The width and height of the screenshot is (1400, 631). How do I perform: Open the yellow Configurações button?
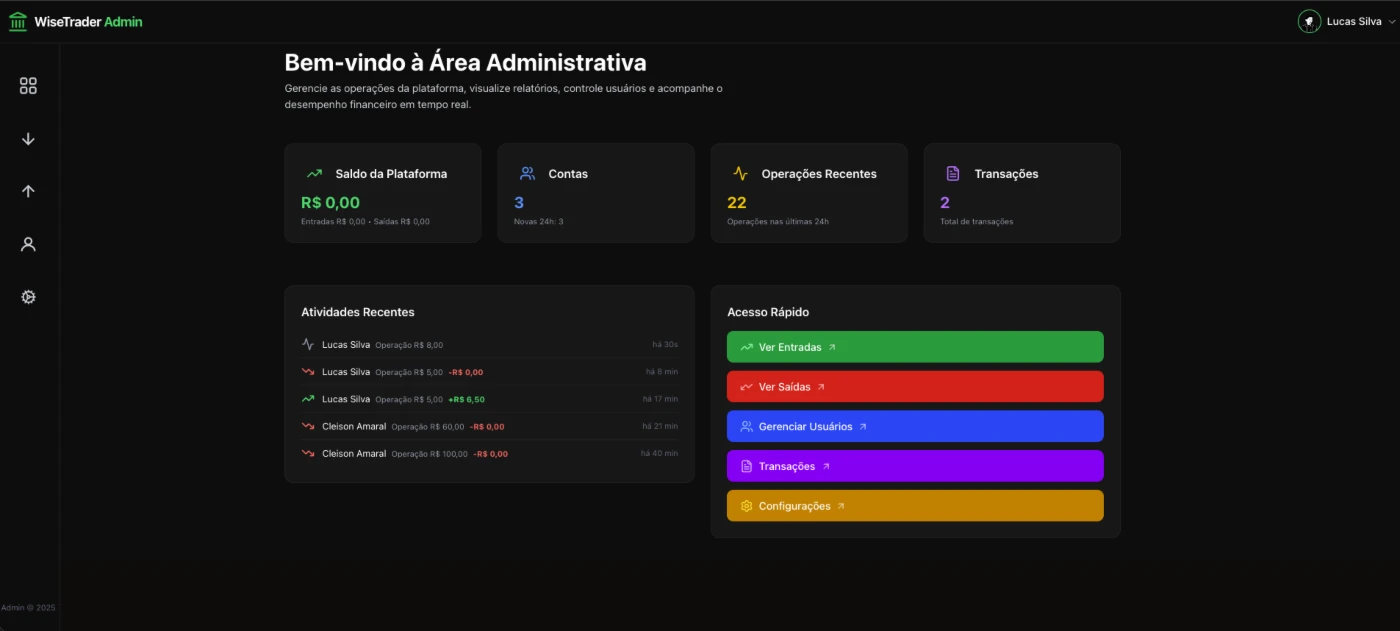click(x=914, y=506)
